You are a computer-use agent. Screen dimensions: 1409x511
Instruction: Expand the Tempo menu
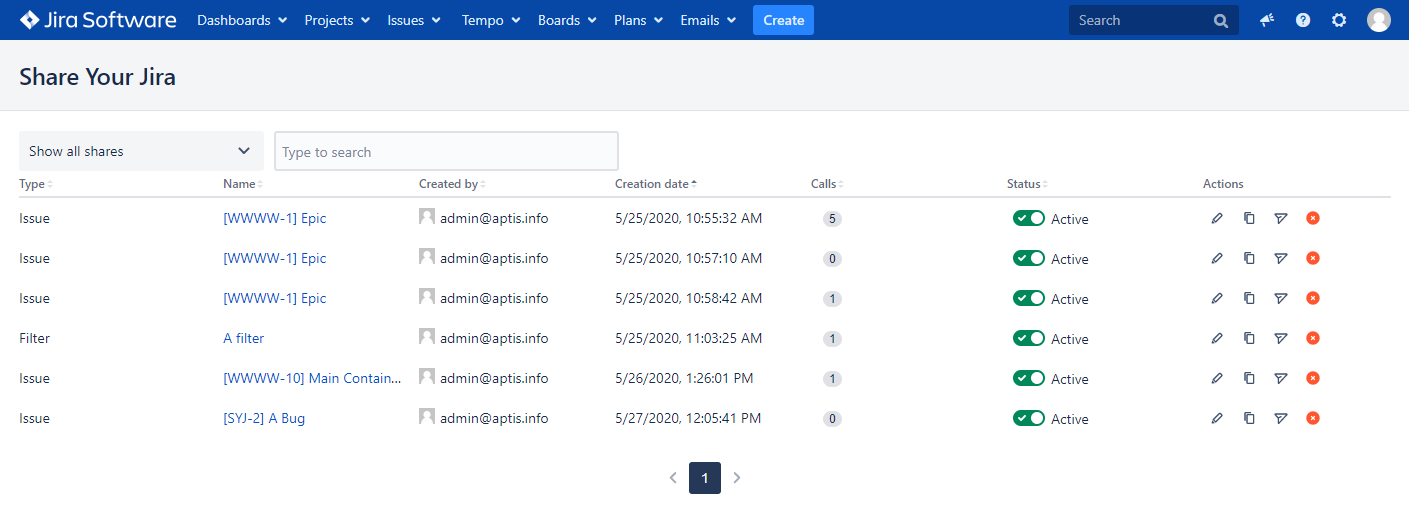491,20
